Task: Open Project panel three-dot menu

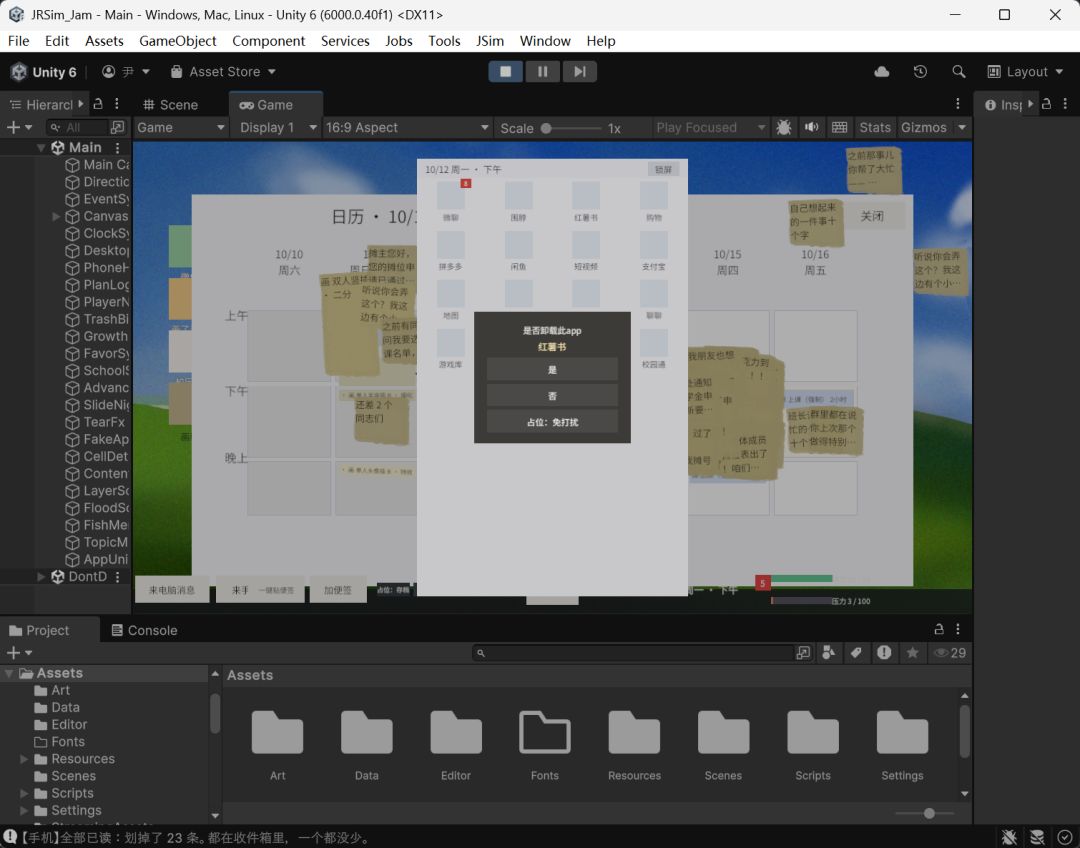Action: click(957, 630)
